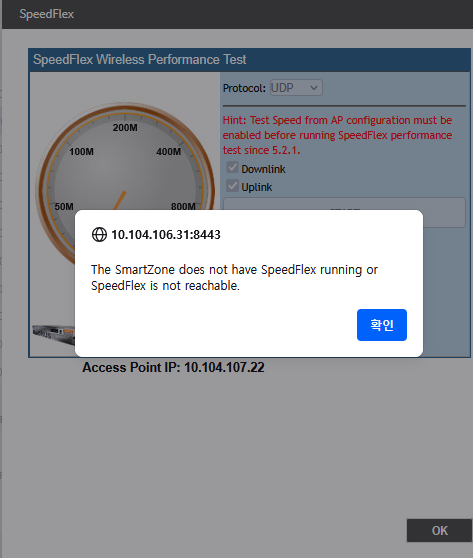
Task: Click the SpeedFlex window title text
Action: 47,14
